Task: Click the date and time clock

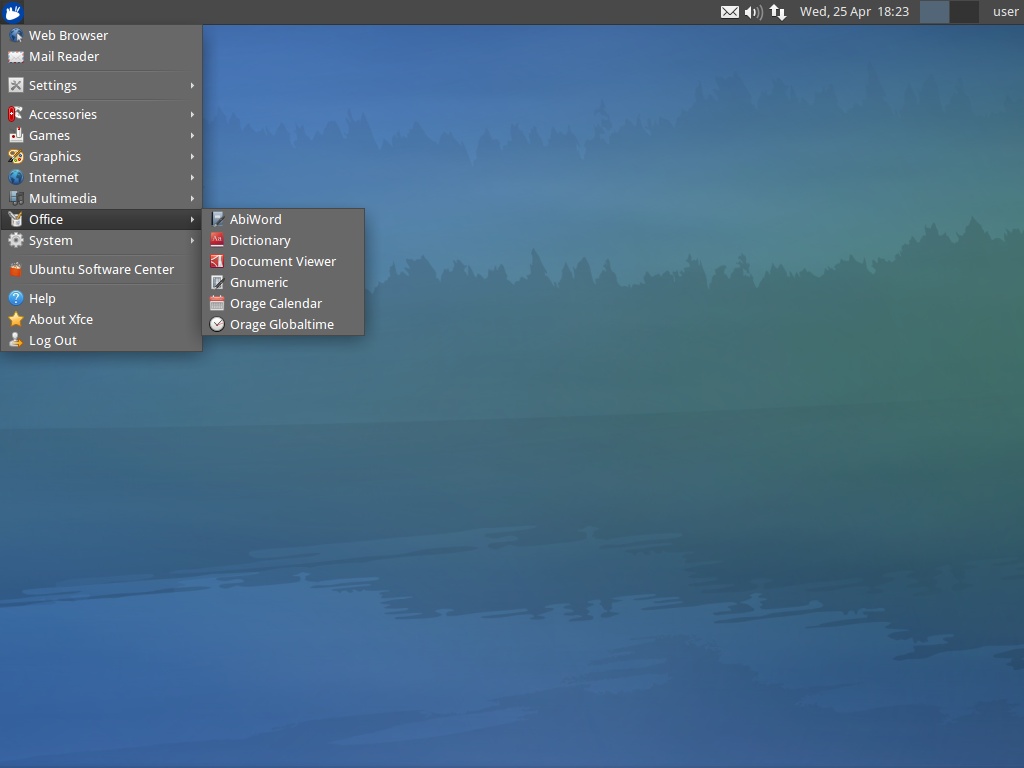Action: pyautogui.click(x=854, y=12)
